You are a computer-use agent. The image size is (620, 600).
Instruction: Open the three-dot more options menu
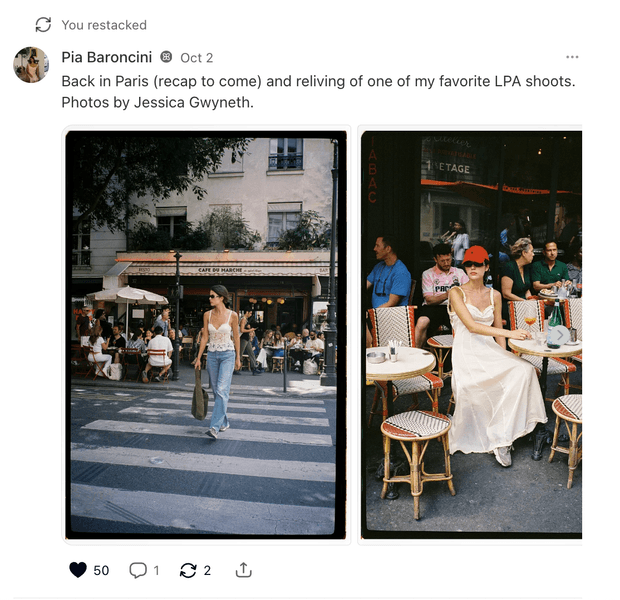572,57
